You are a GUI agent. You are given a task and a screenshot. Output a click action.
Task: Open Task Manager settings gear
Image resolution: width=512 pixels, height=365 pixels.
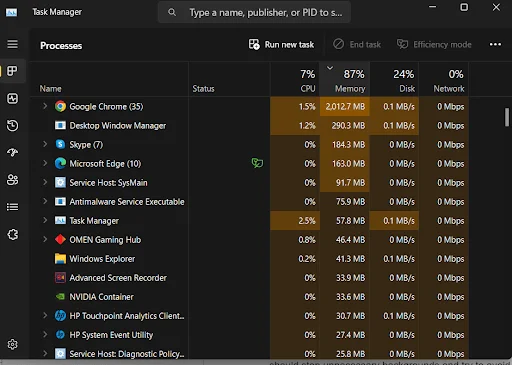coord(13,344)
